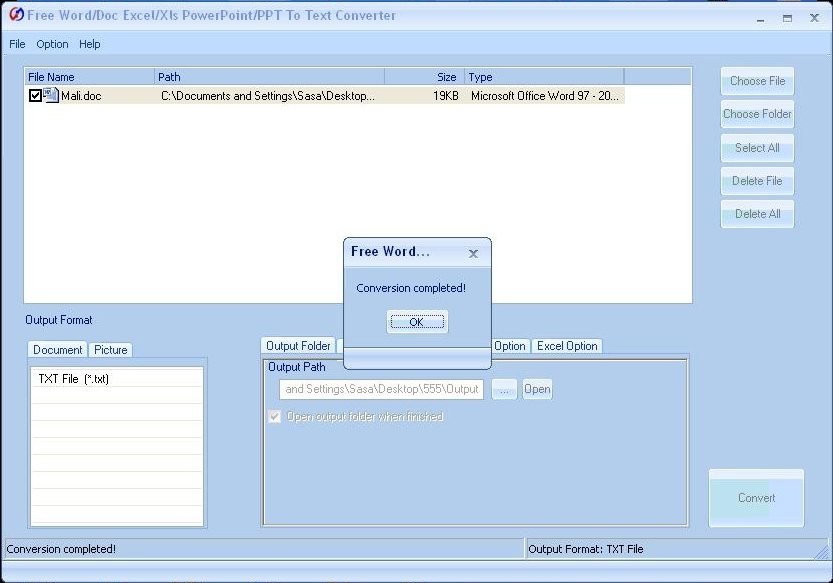Open the Help menu

(89, 44)
